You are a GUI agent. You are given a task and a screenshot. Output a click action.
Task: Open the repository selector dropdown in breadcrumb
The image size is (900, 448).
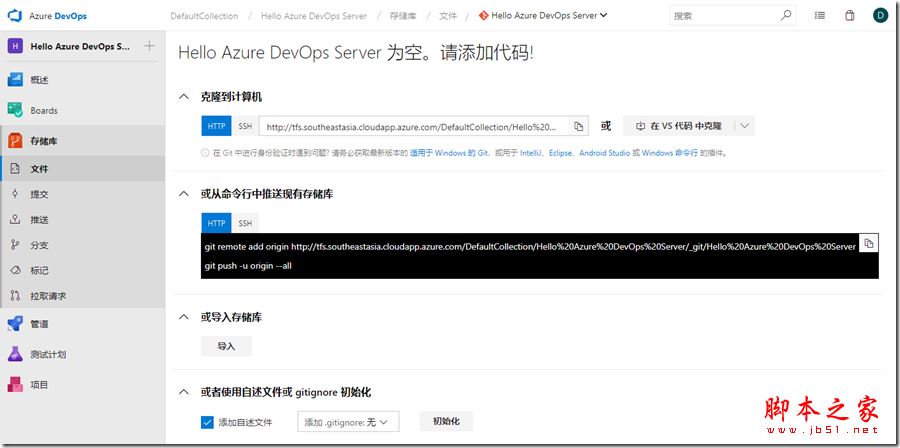coord(603,15)
